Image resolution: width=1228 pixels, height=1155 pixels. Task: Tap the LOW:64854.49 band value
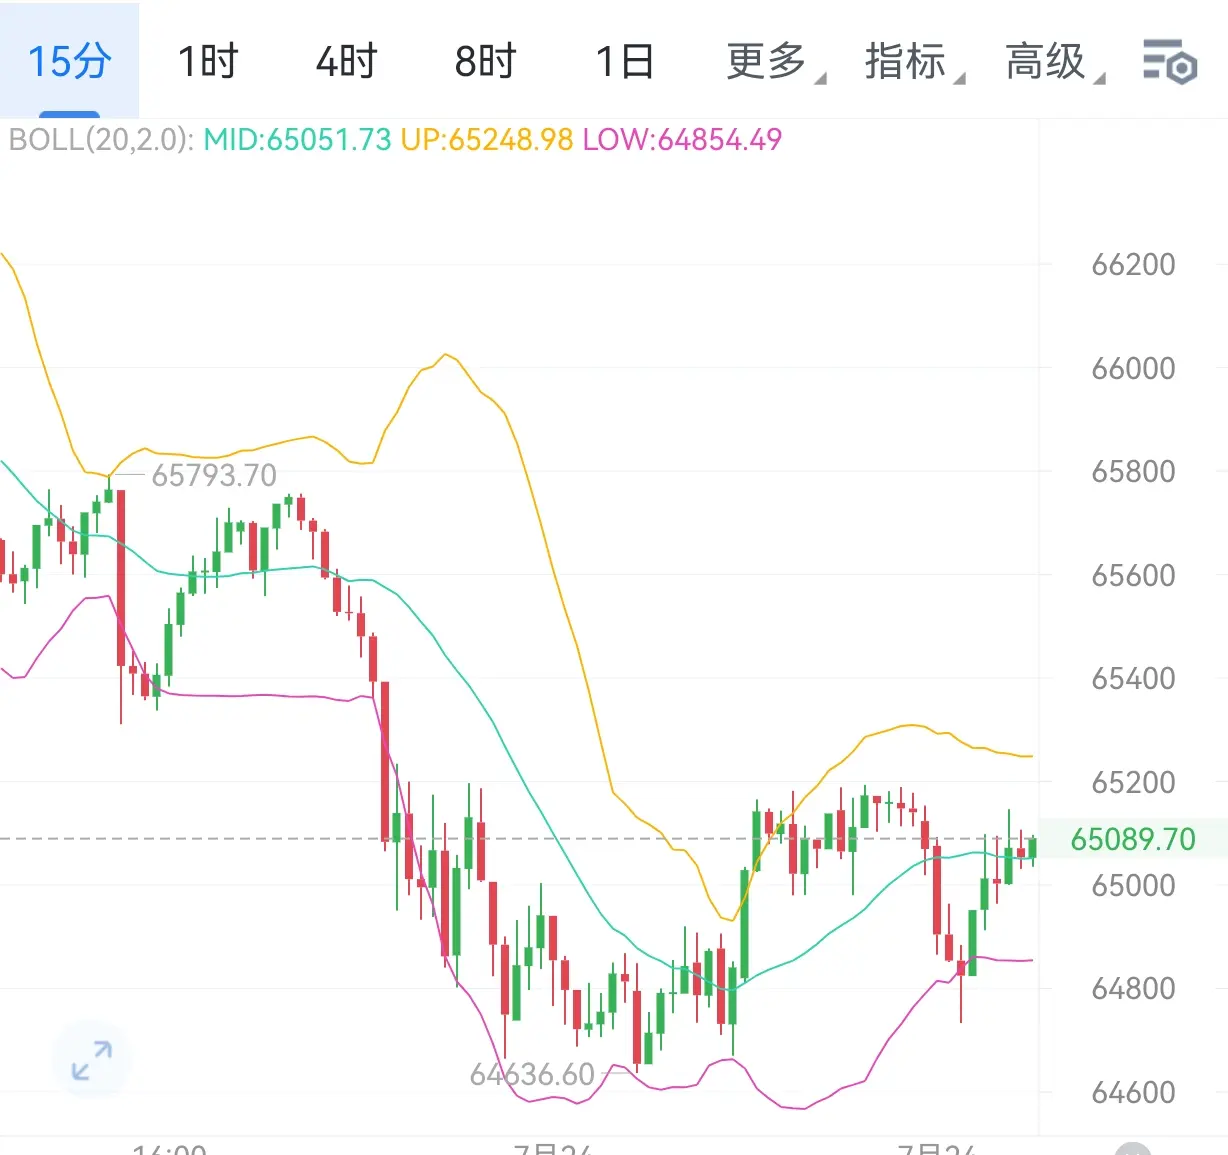coord(682,139)
